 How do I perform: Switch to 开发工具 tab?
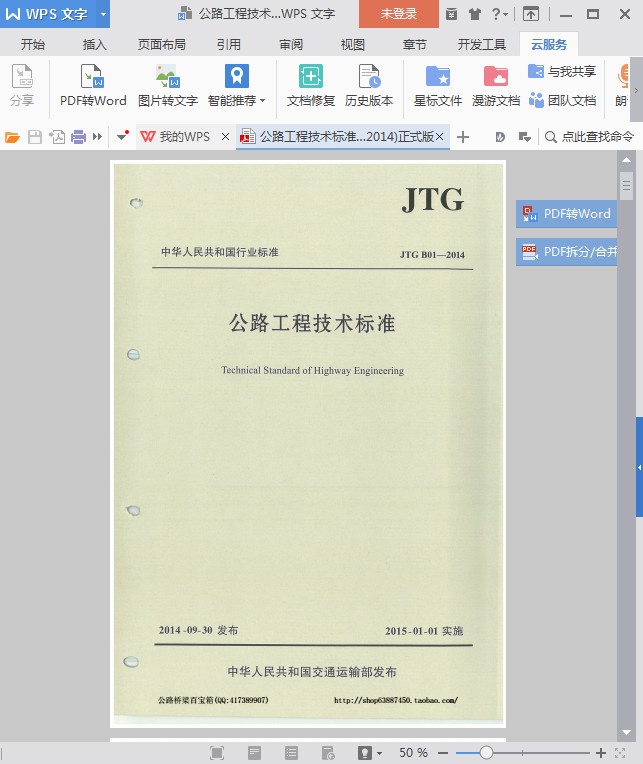481,45
